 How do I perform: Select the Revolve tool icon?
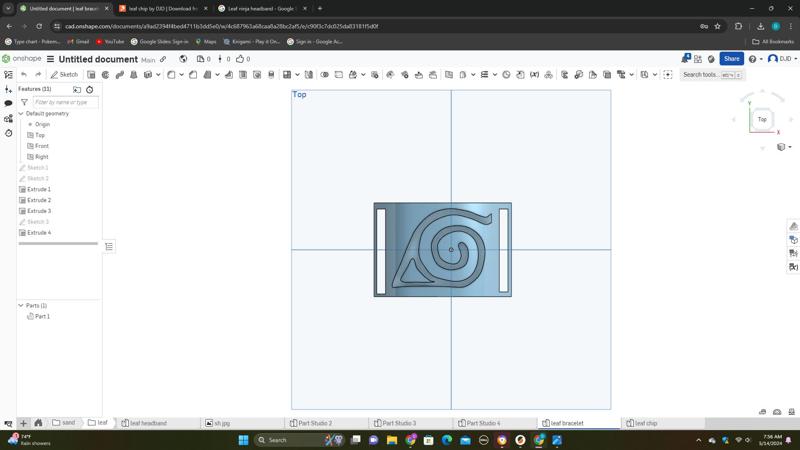click(106, 74)
